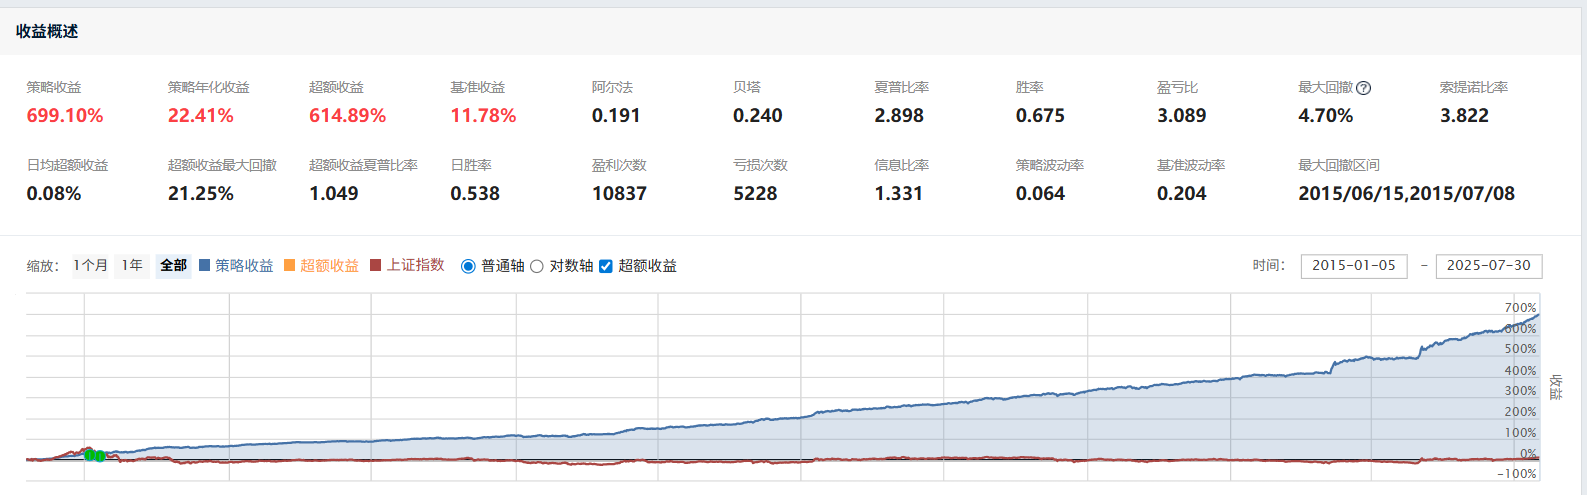The height and width of the screenshot is (495, 1587).
Task: Click the first green drawdown marker on chart
Action: 90,455
